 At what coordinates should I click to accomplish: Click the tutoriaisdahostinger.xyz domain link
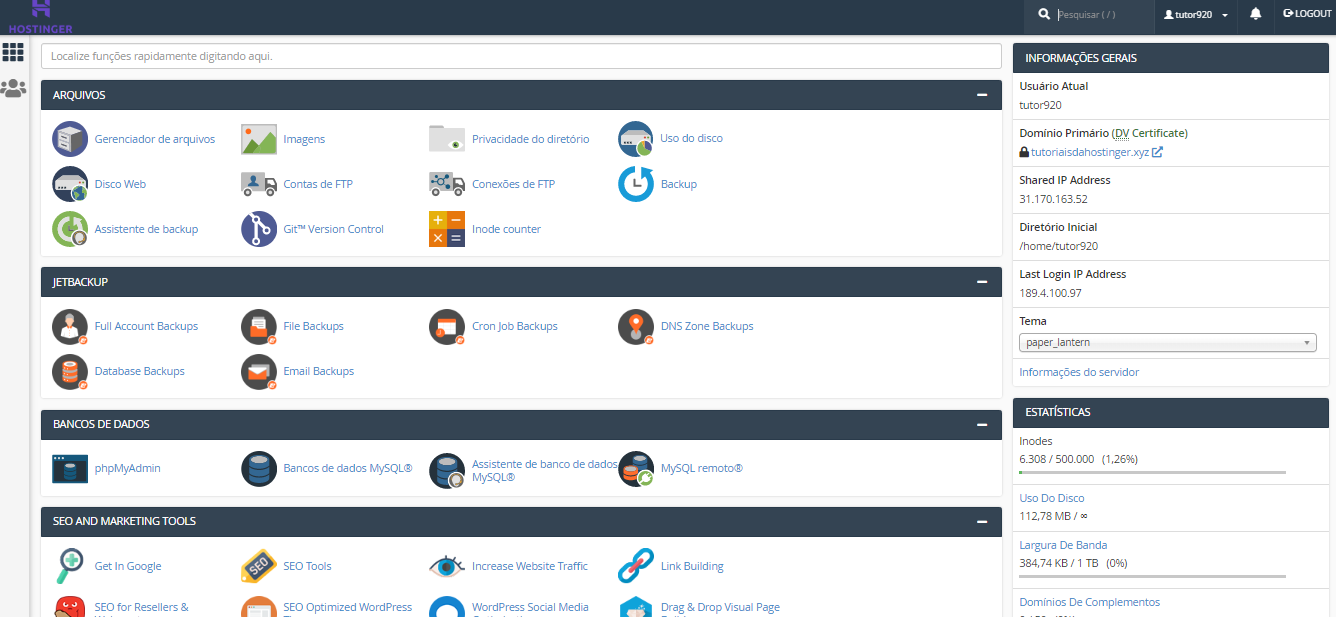point(1090,153)
